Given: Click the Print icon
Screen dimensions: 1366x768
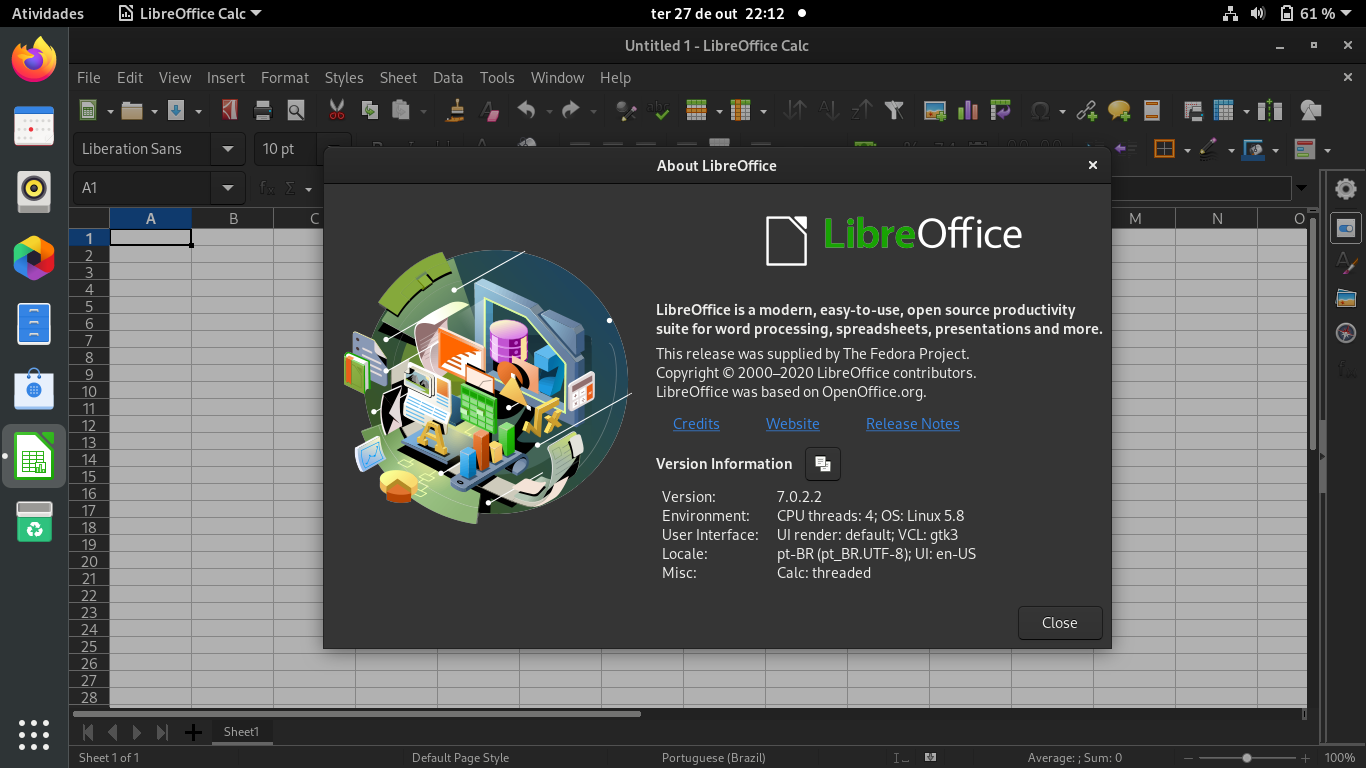Looking at the screenshot, I should (263, 111).
